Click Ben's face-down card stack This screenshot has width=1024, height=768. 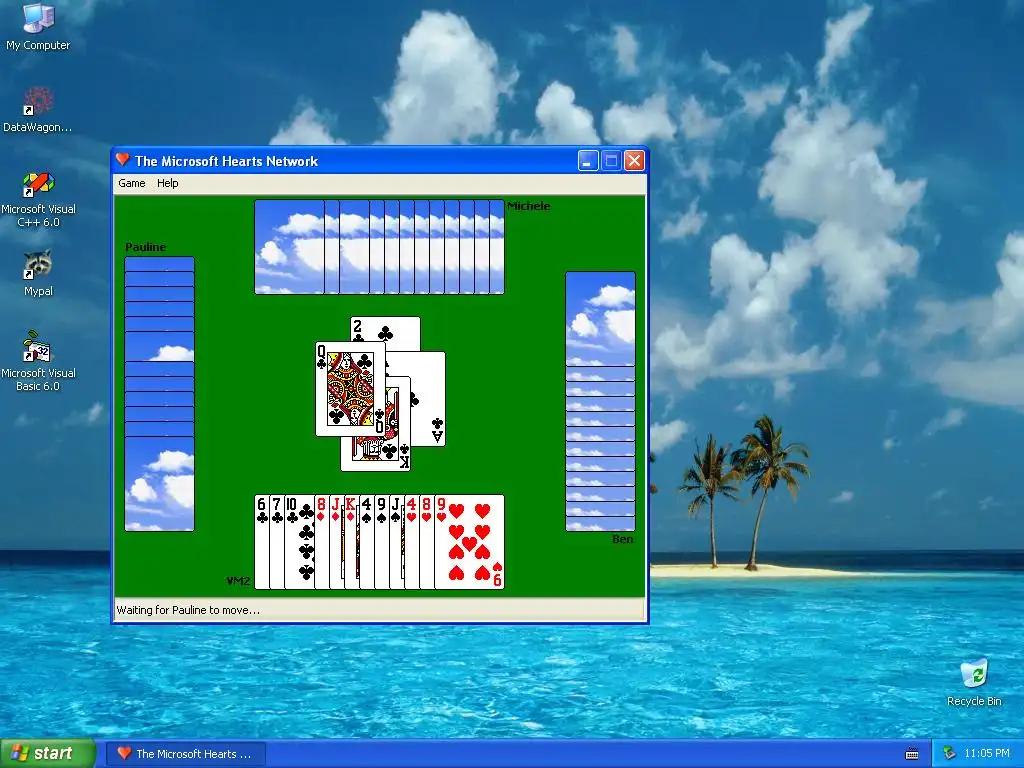click(600, 402)
